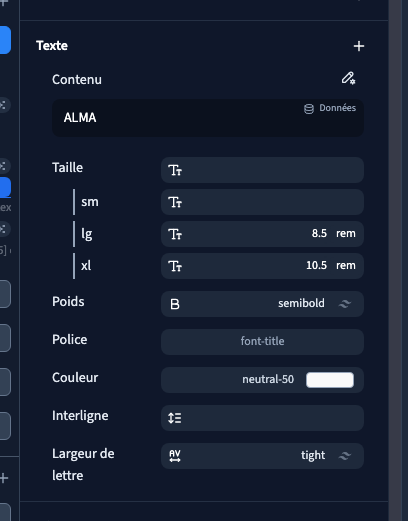The width and height of the screenshot is (408, 521).
Task: Open the Contenu edit settings pencil icon
Action: point(348,78)
